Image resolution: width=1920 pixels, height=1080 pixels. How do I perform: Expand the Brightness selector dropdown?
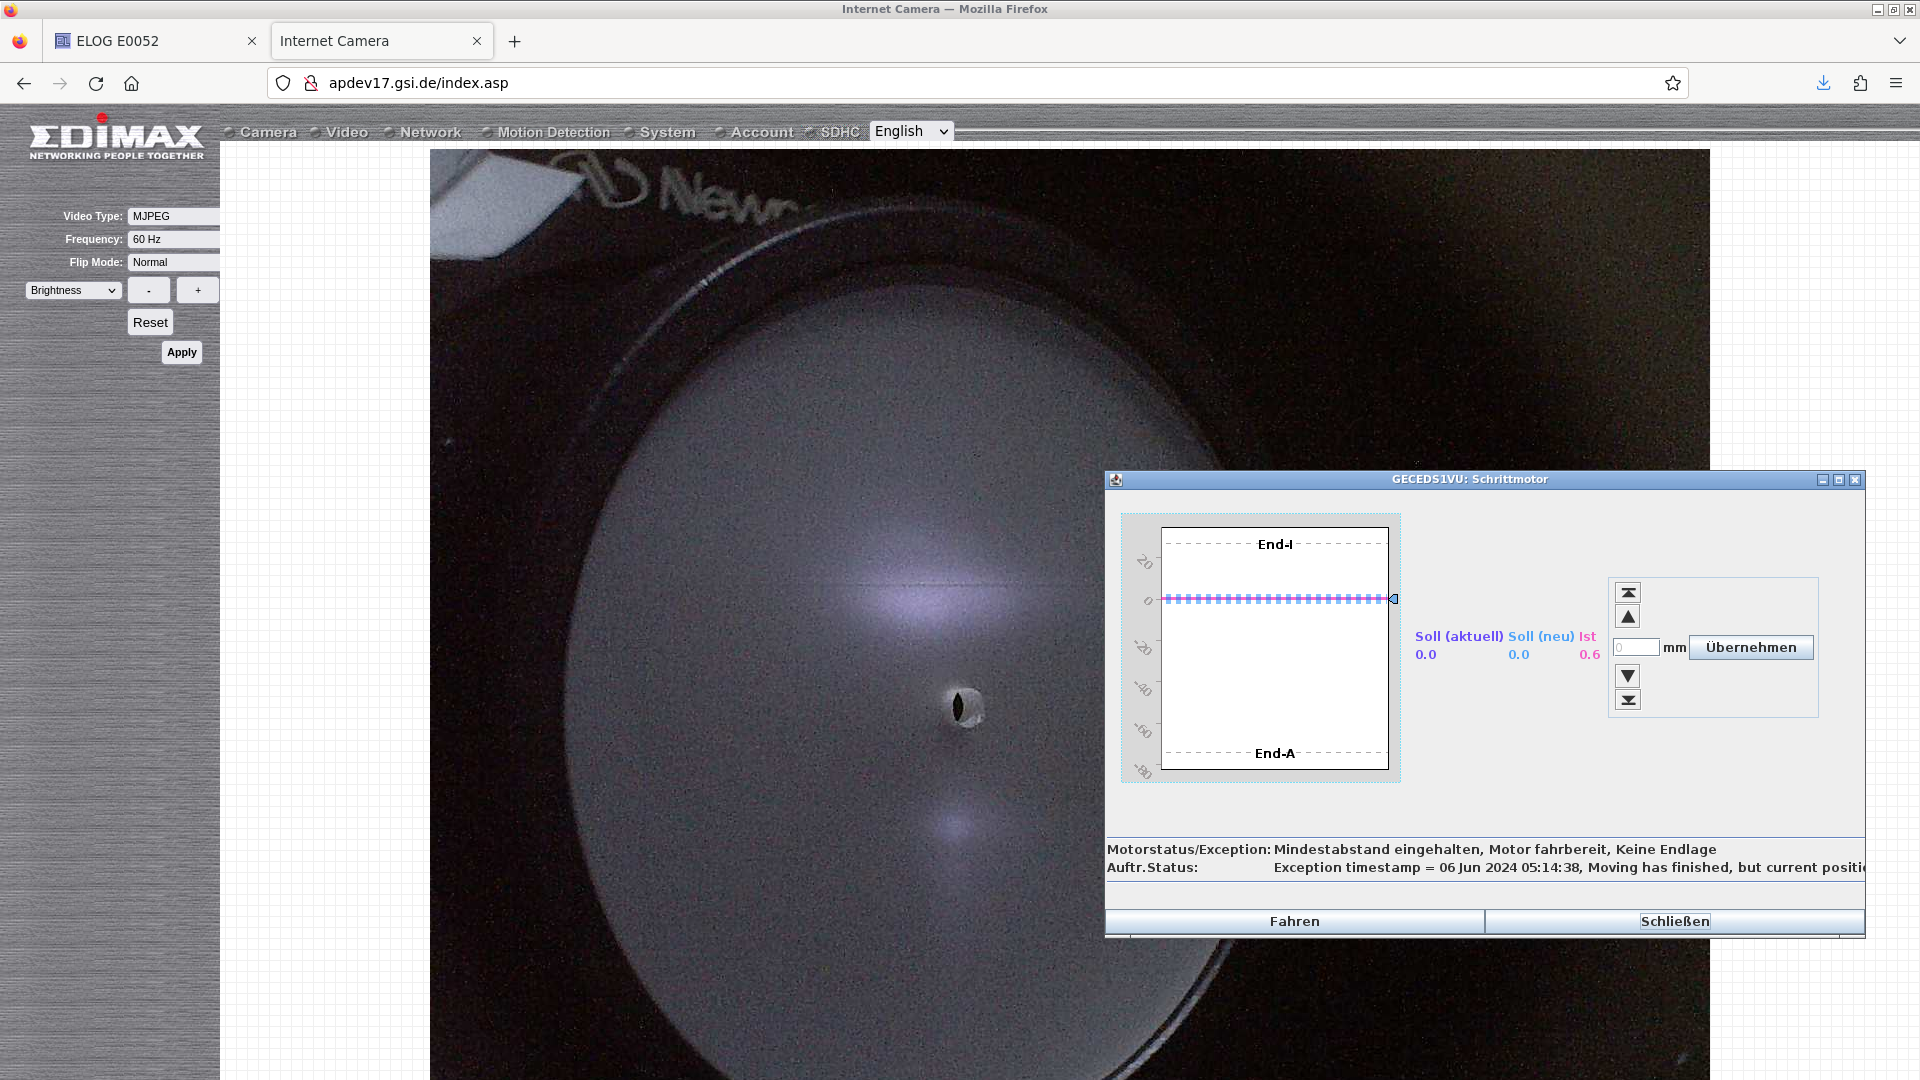click(x=74, y=290)
